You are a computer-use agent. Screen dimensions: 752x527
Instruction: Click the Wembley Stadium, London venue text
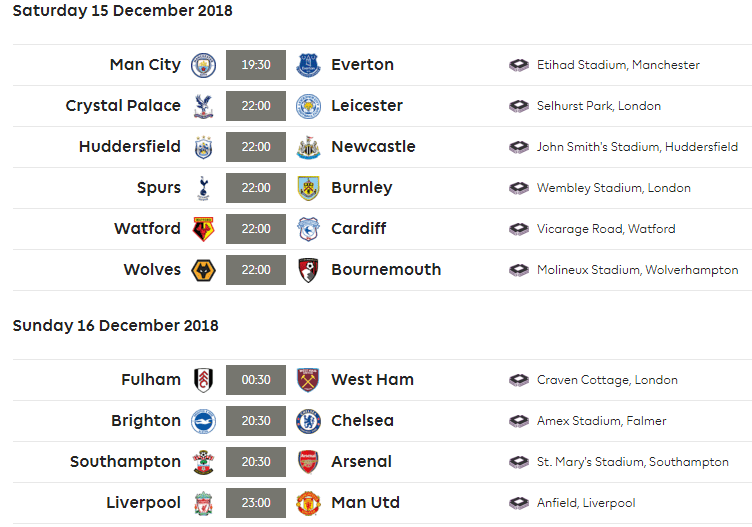614,188
